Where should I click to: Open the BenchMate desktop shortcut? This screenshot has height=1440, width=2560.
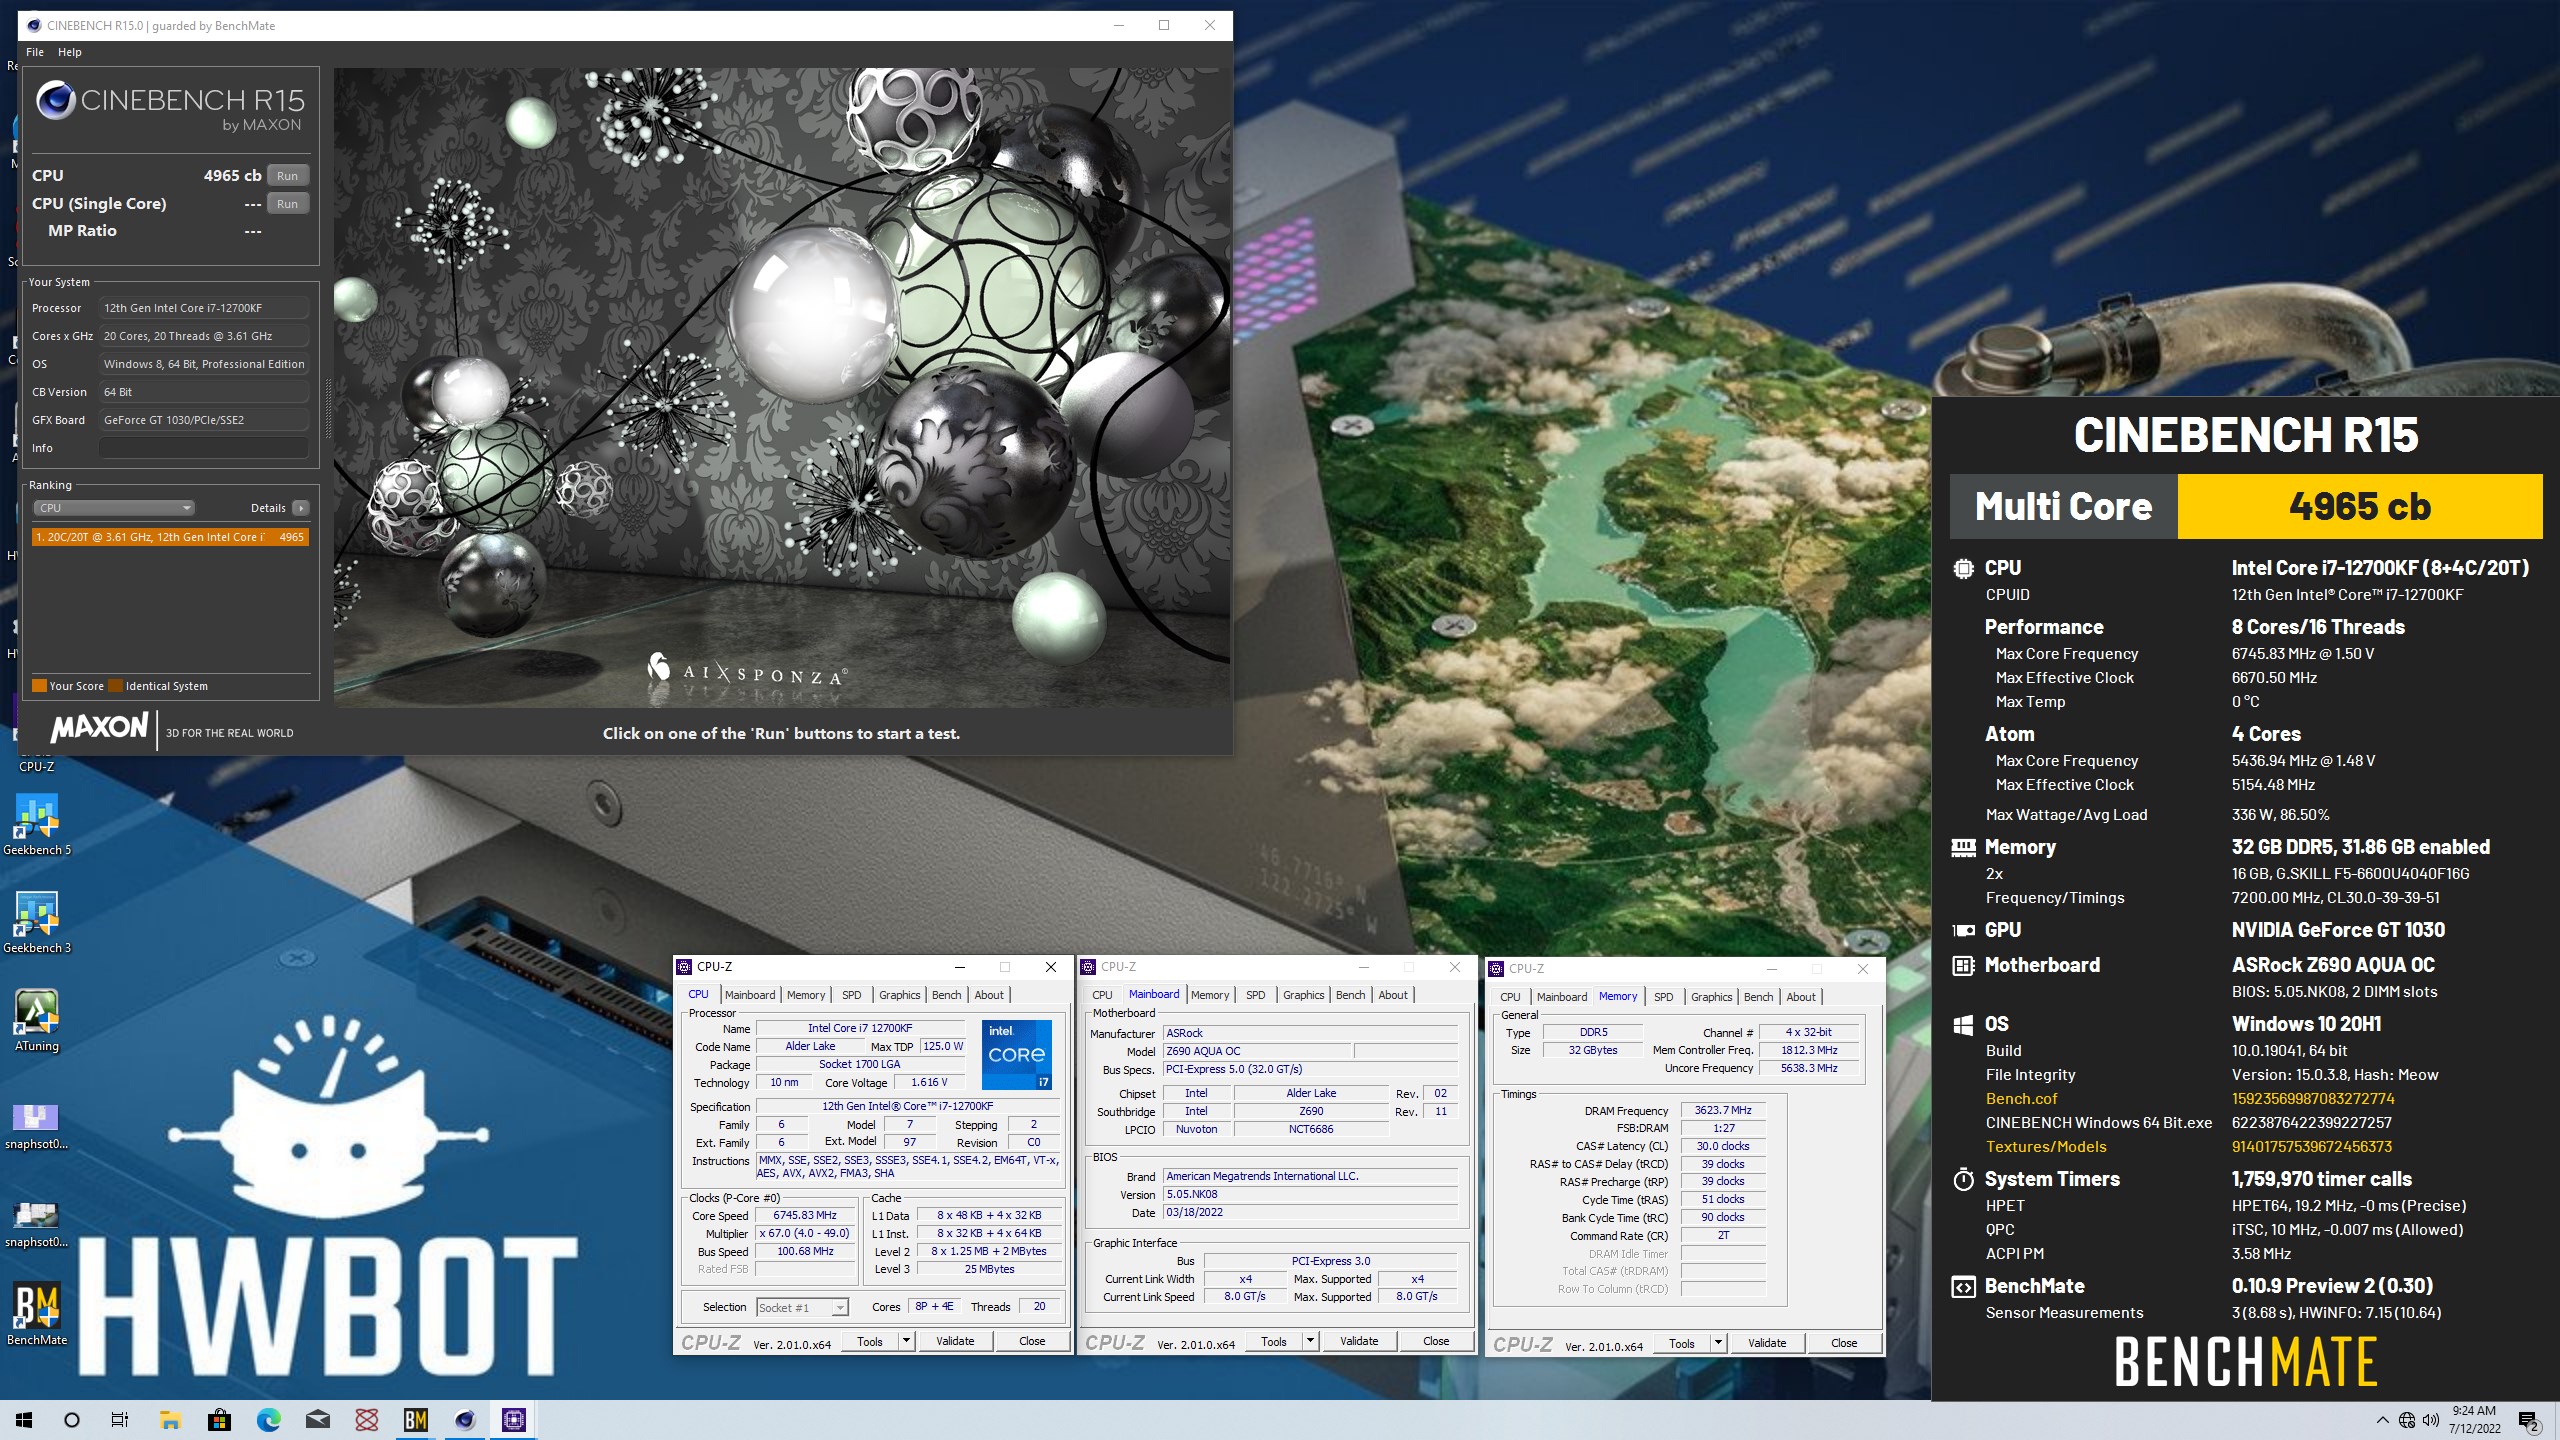(37, 1314)
